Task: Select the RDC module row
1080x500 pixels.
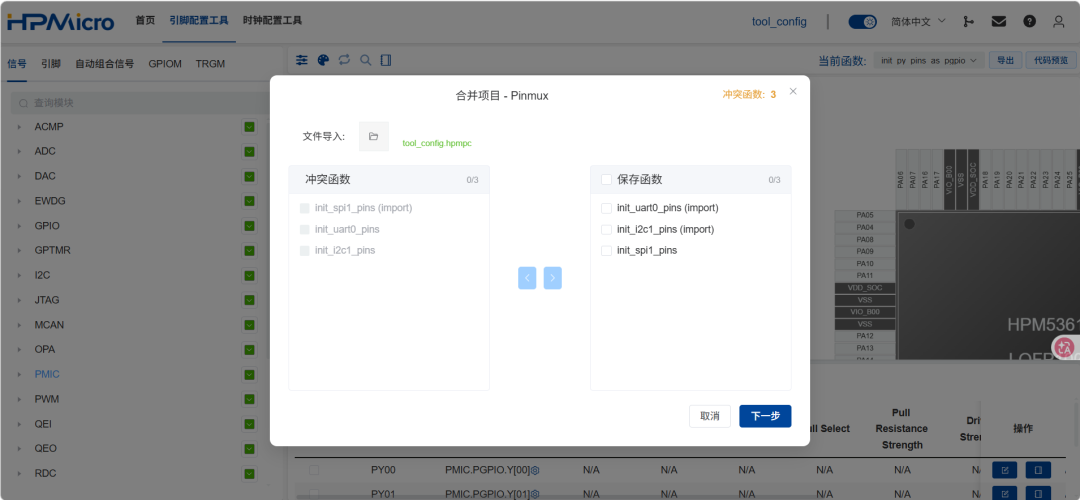Action: (x=135, y=474)
